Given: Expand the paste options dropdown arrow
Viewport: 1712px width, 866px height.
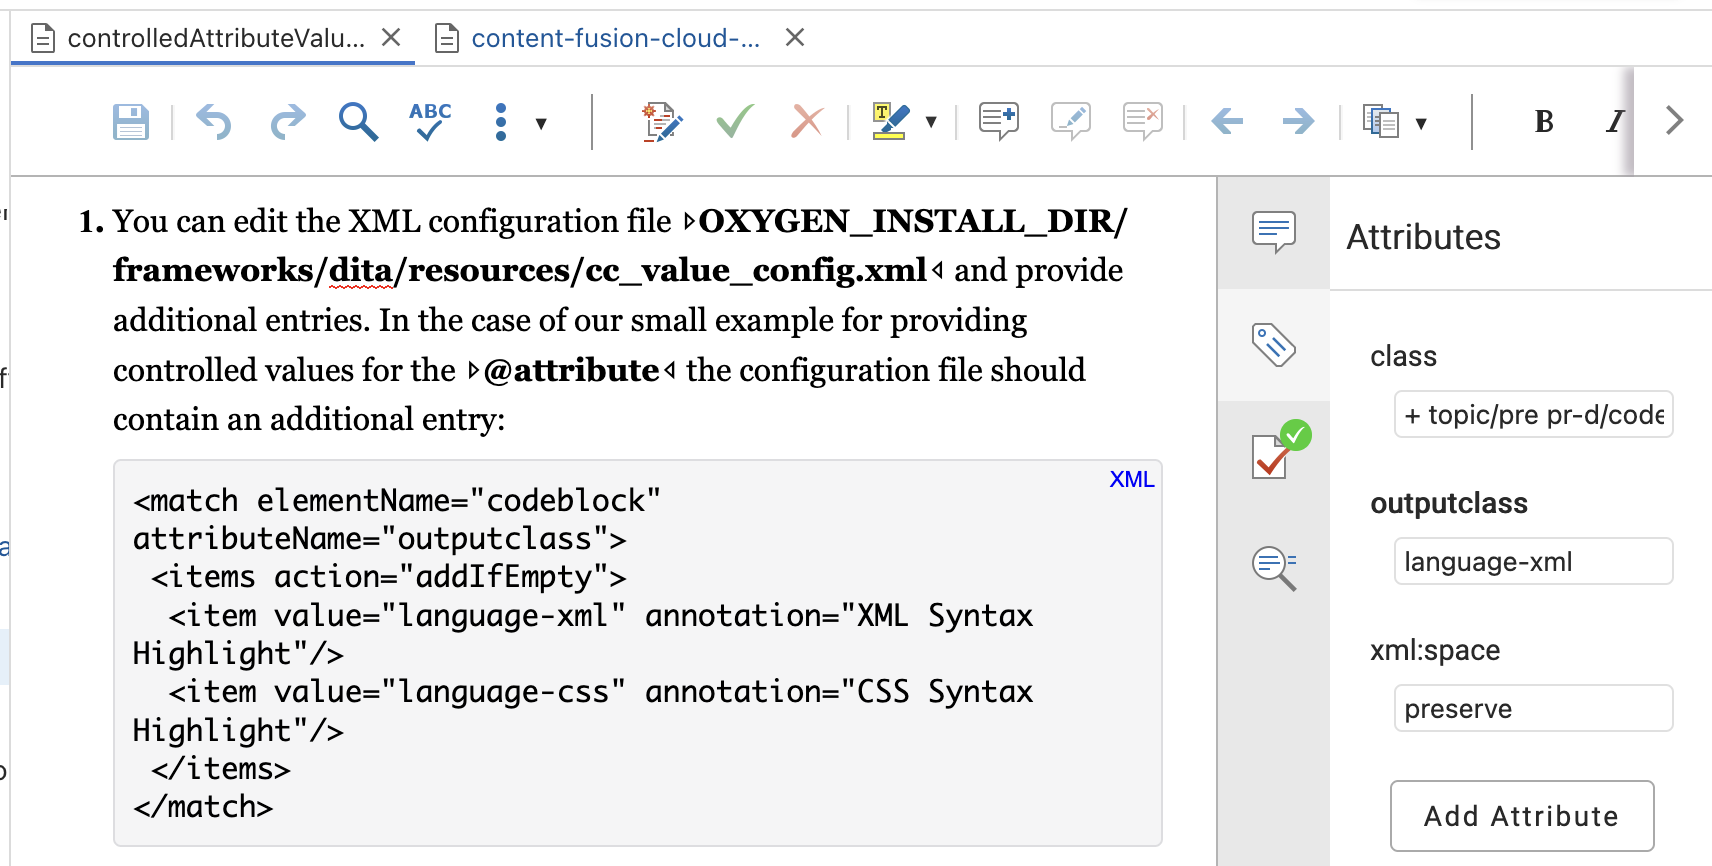Looking at the screenshot, I should click(x=1421, y=124).
